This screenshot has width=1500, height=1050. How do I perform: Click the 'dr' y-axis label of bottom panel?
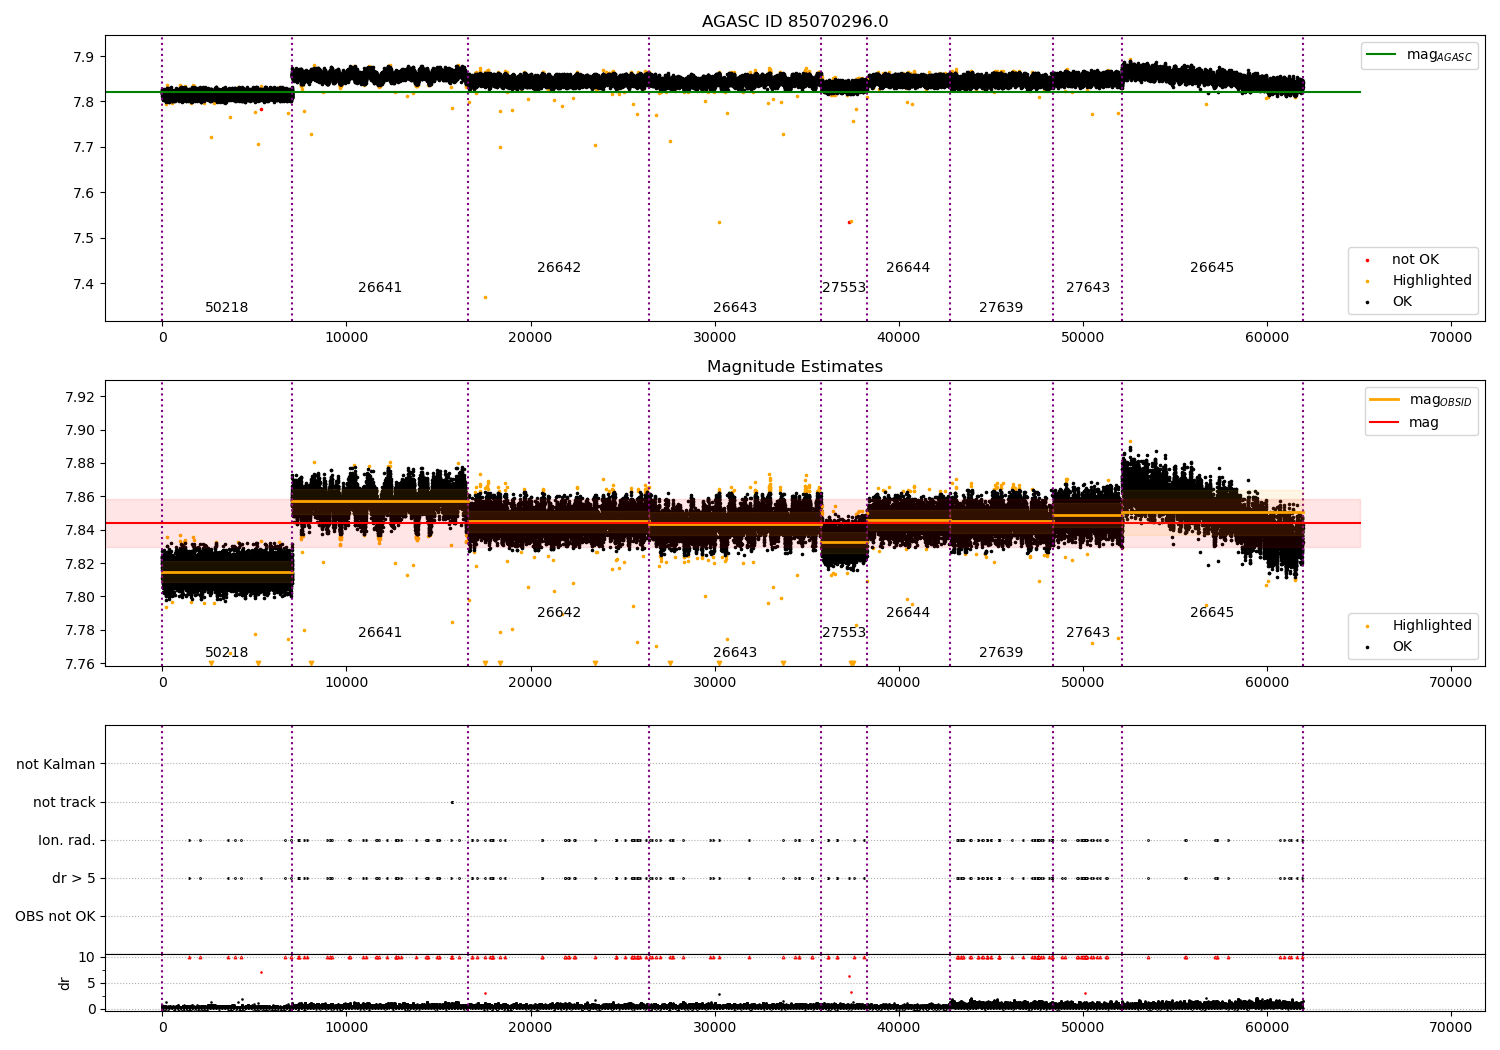(x=65, y=983)
